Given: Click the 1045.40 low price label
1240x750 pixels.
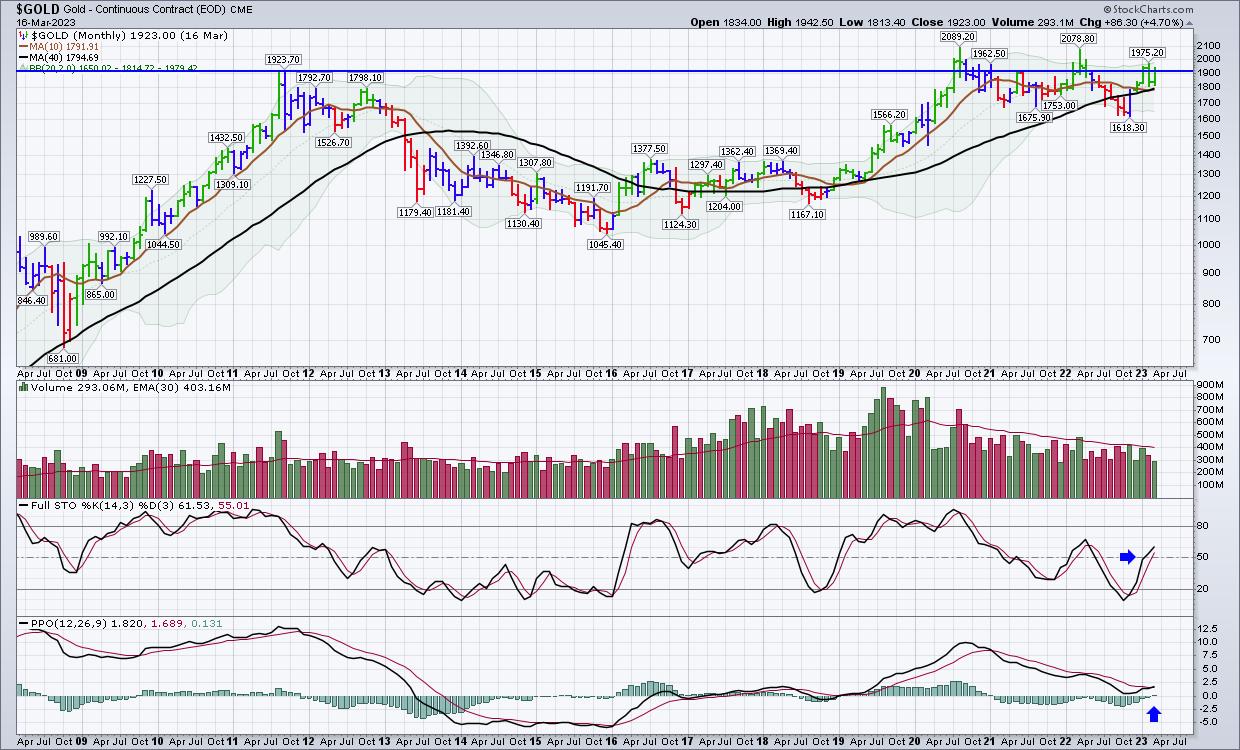Looking at the screenshot, I should point(605,245).
